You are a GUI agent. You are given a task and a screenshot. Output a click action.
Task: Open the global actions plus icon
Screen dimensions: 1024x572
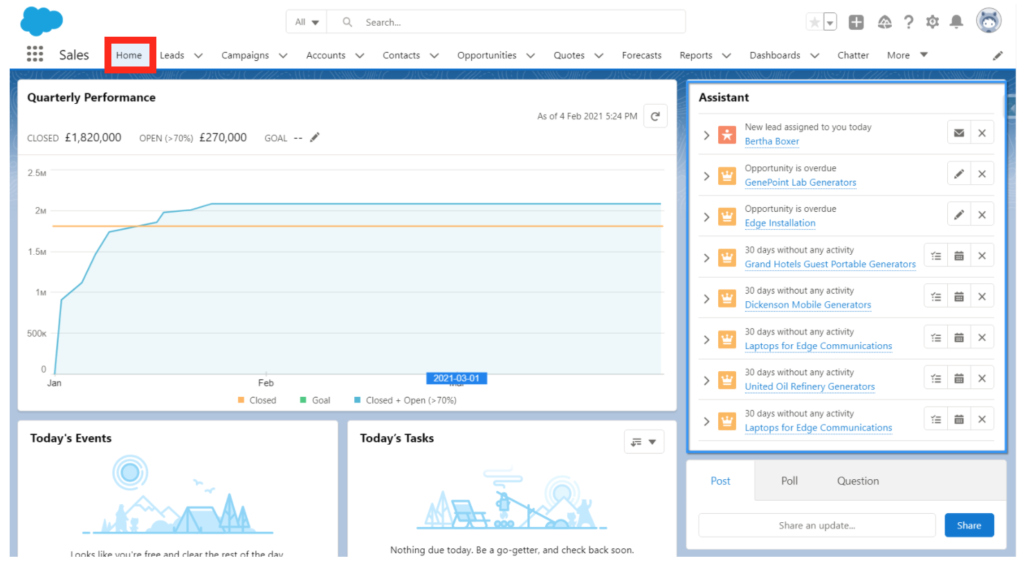[x=856, y=22]
